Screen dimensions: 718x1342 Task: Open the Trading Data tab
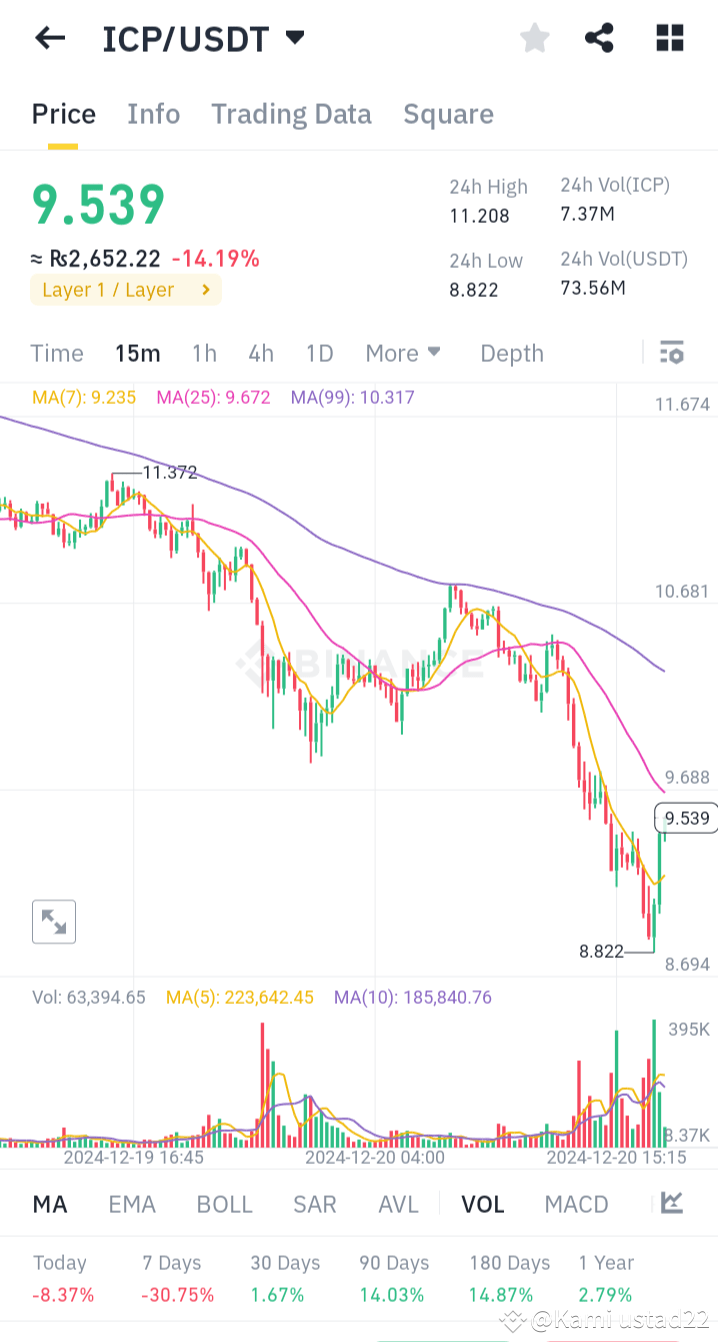[291, 114]
